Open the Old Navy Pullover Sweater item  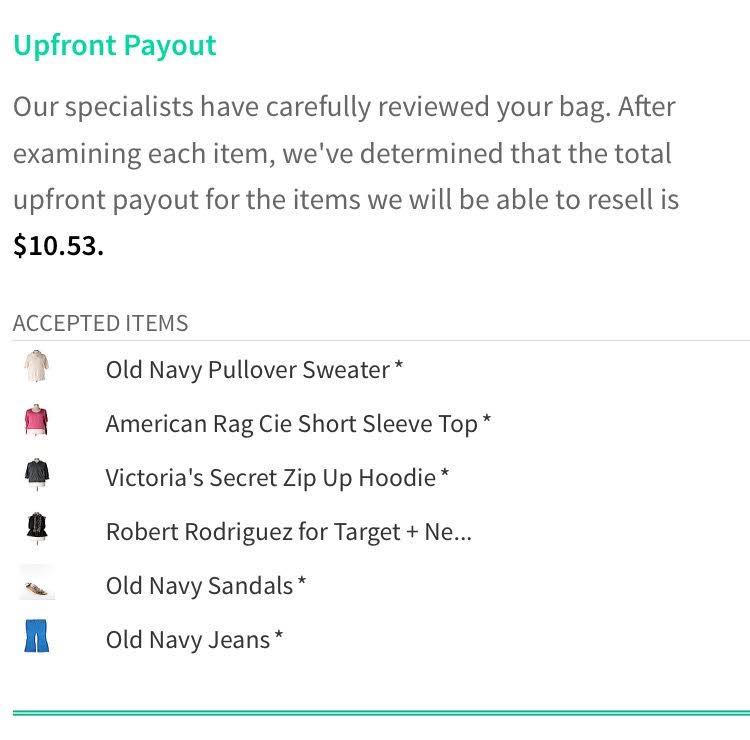247,370
